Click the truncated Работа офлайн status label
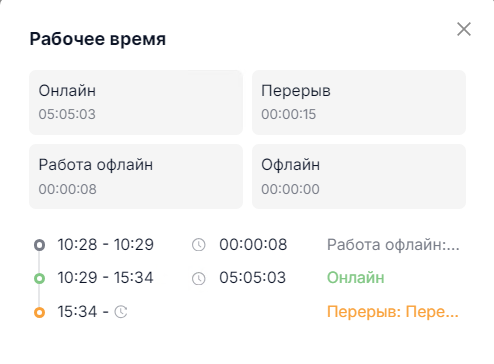The height and width of the screenshot is (364, 494). [x=393, y=245]
